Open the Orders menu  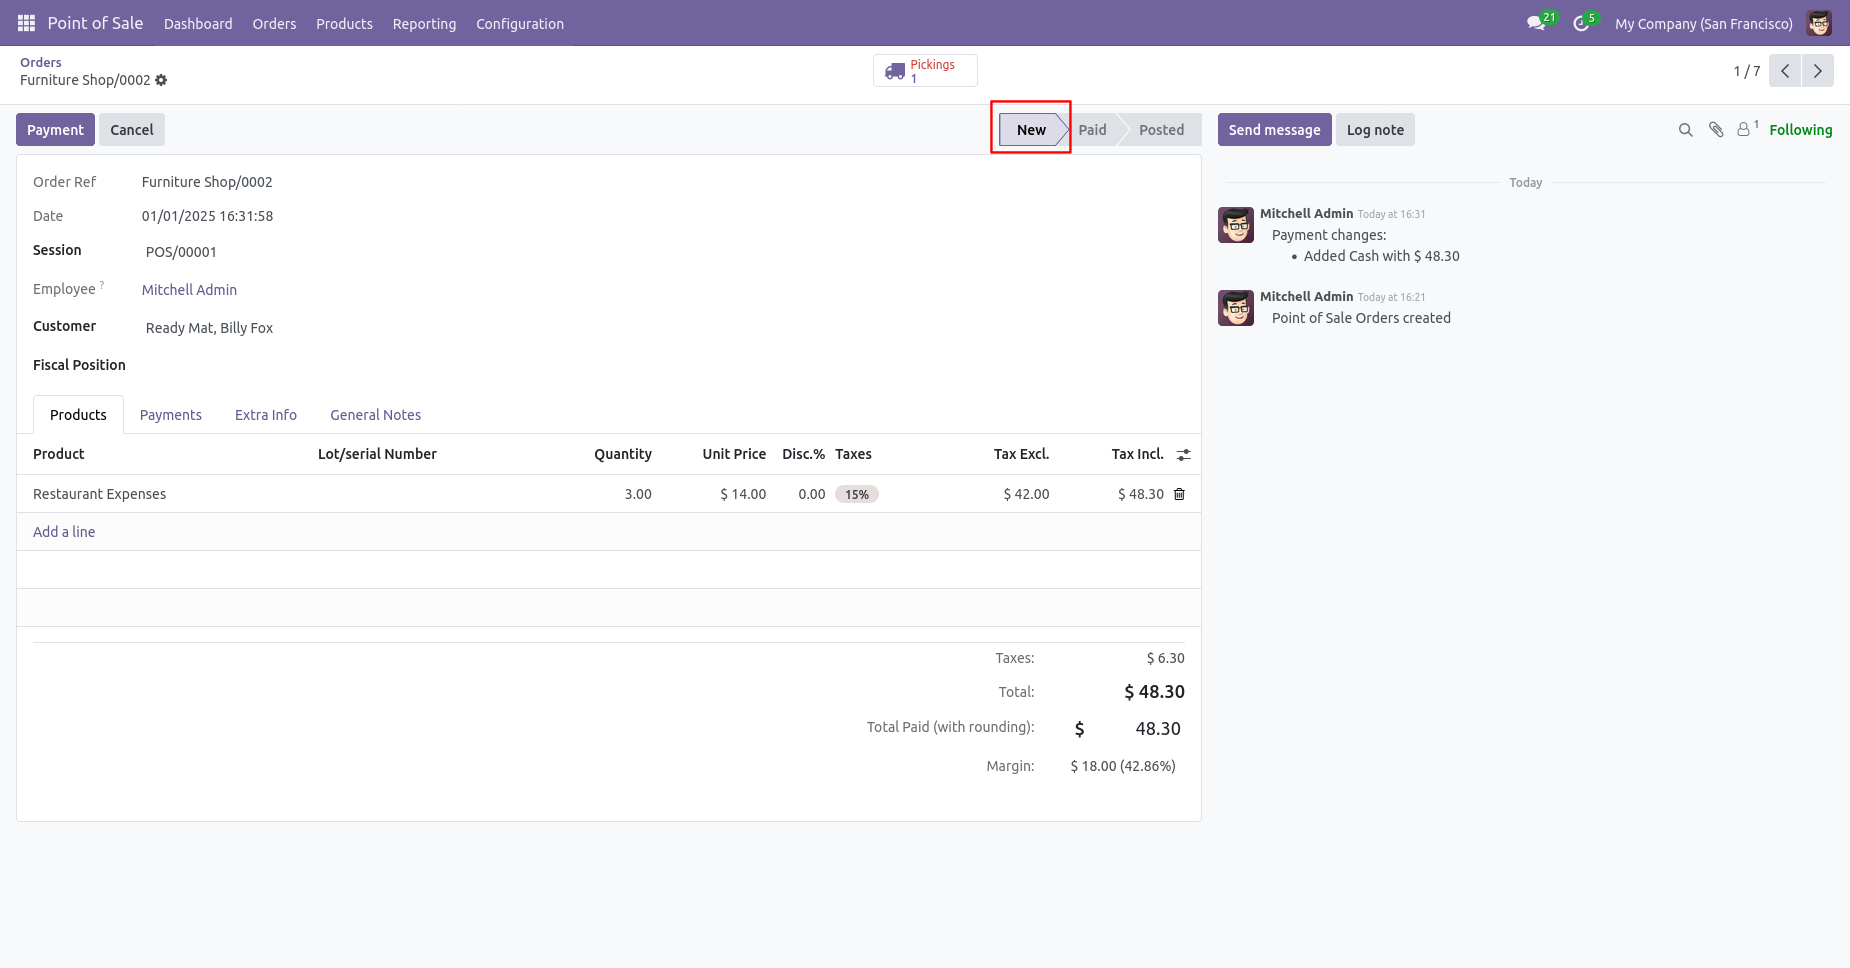pos(274,23)
